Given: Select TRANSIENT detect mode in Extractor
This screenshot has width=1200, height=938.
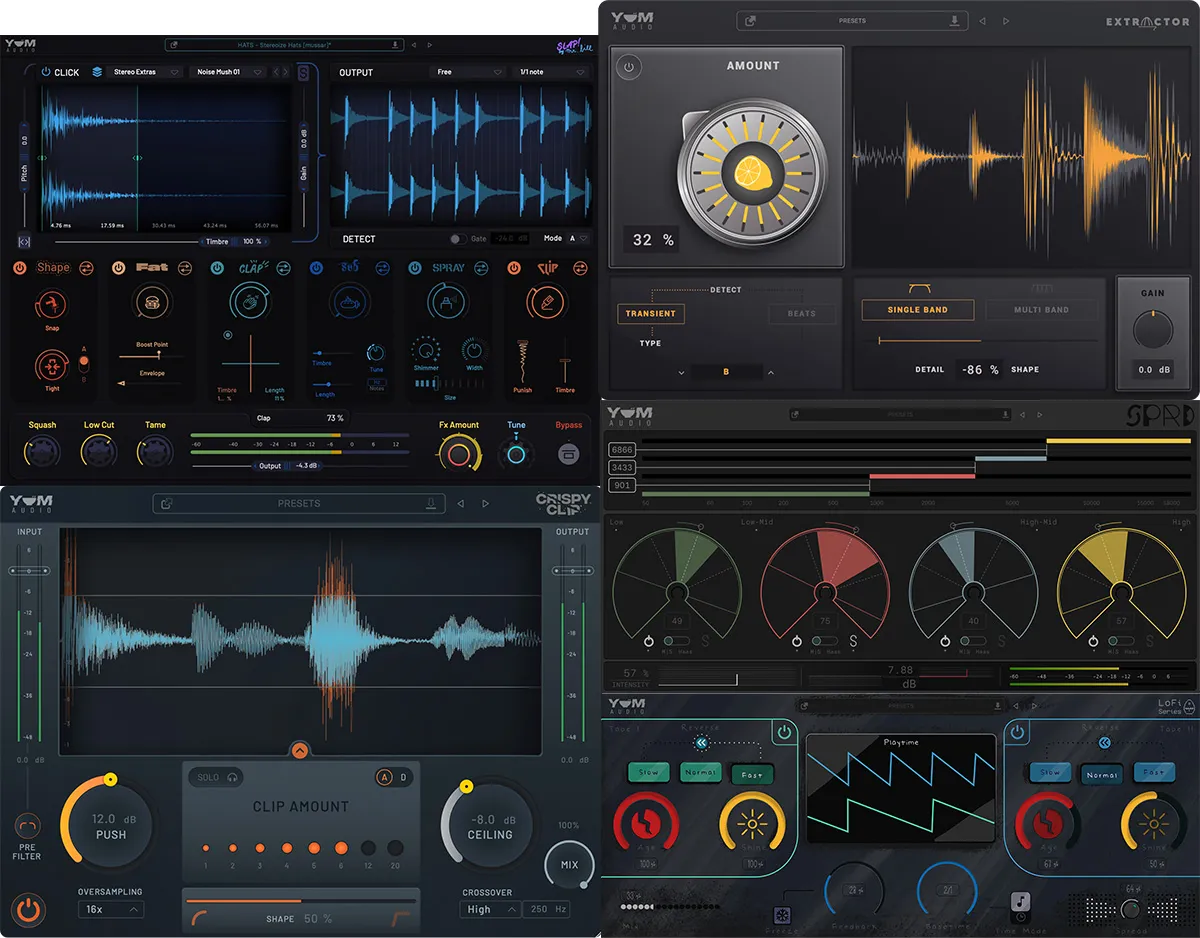Looking at the screenshot, I should pyautogui.click(x=651, y=313).
